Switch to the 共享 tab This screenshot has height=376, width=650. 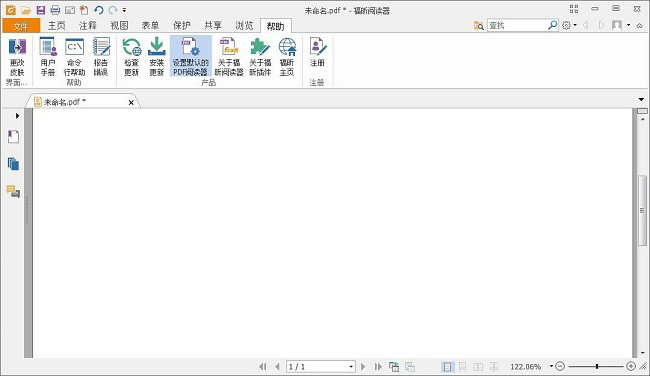(213, 26)
